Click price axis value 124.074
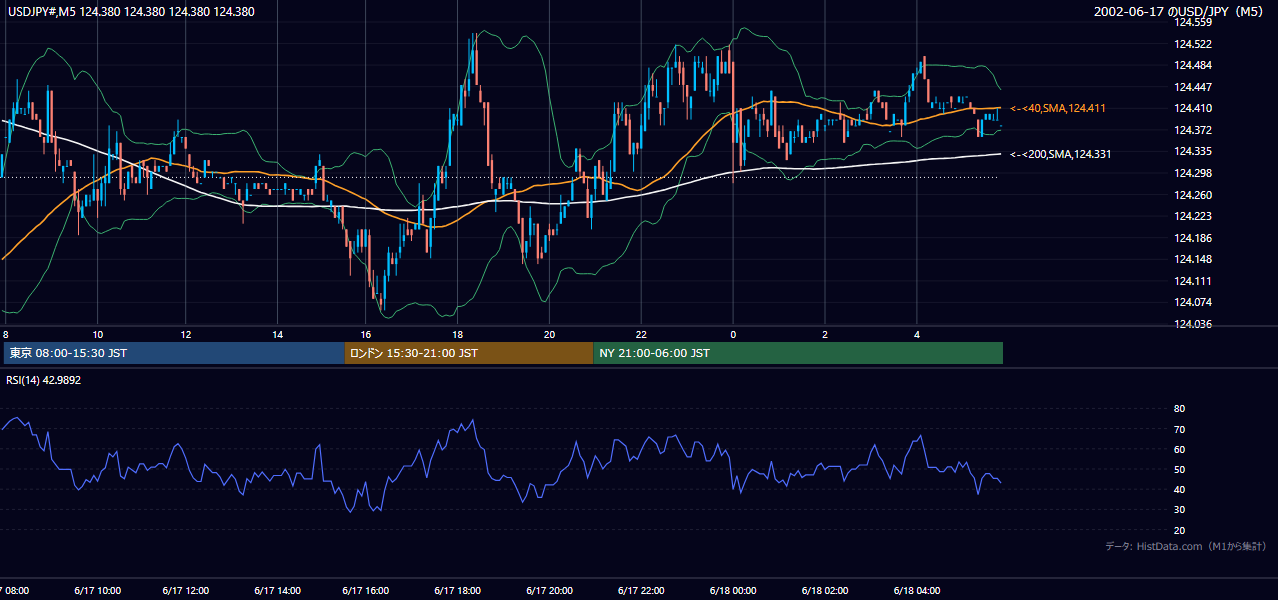The width and height of the screenshot is (1278, 600). click(x=1192, y=302)
